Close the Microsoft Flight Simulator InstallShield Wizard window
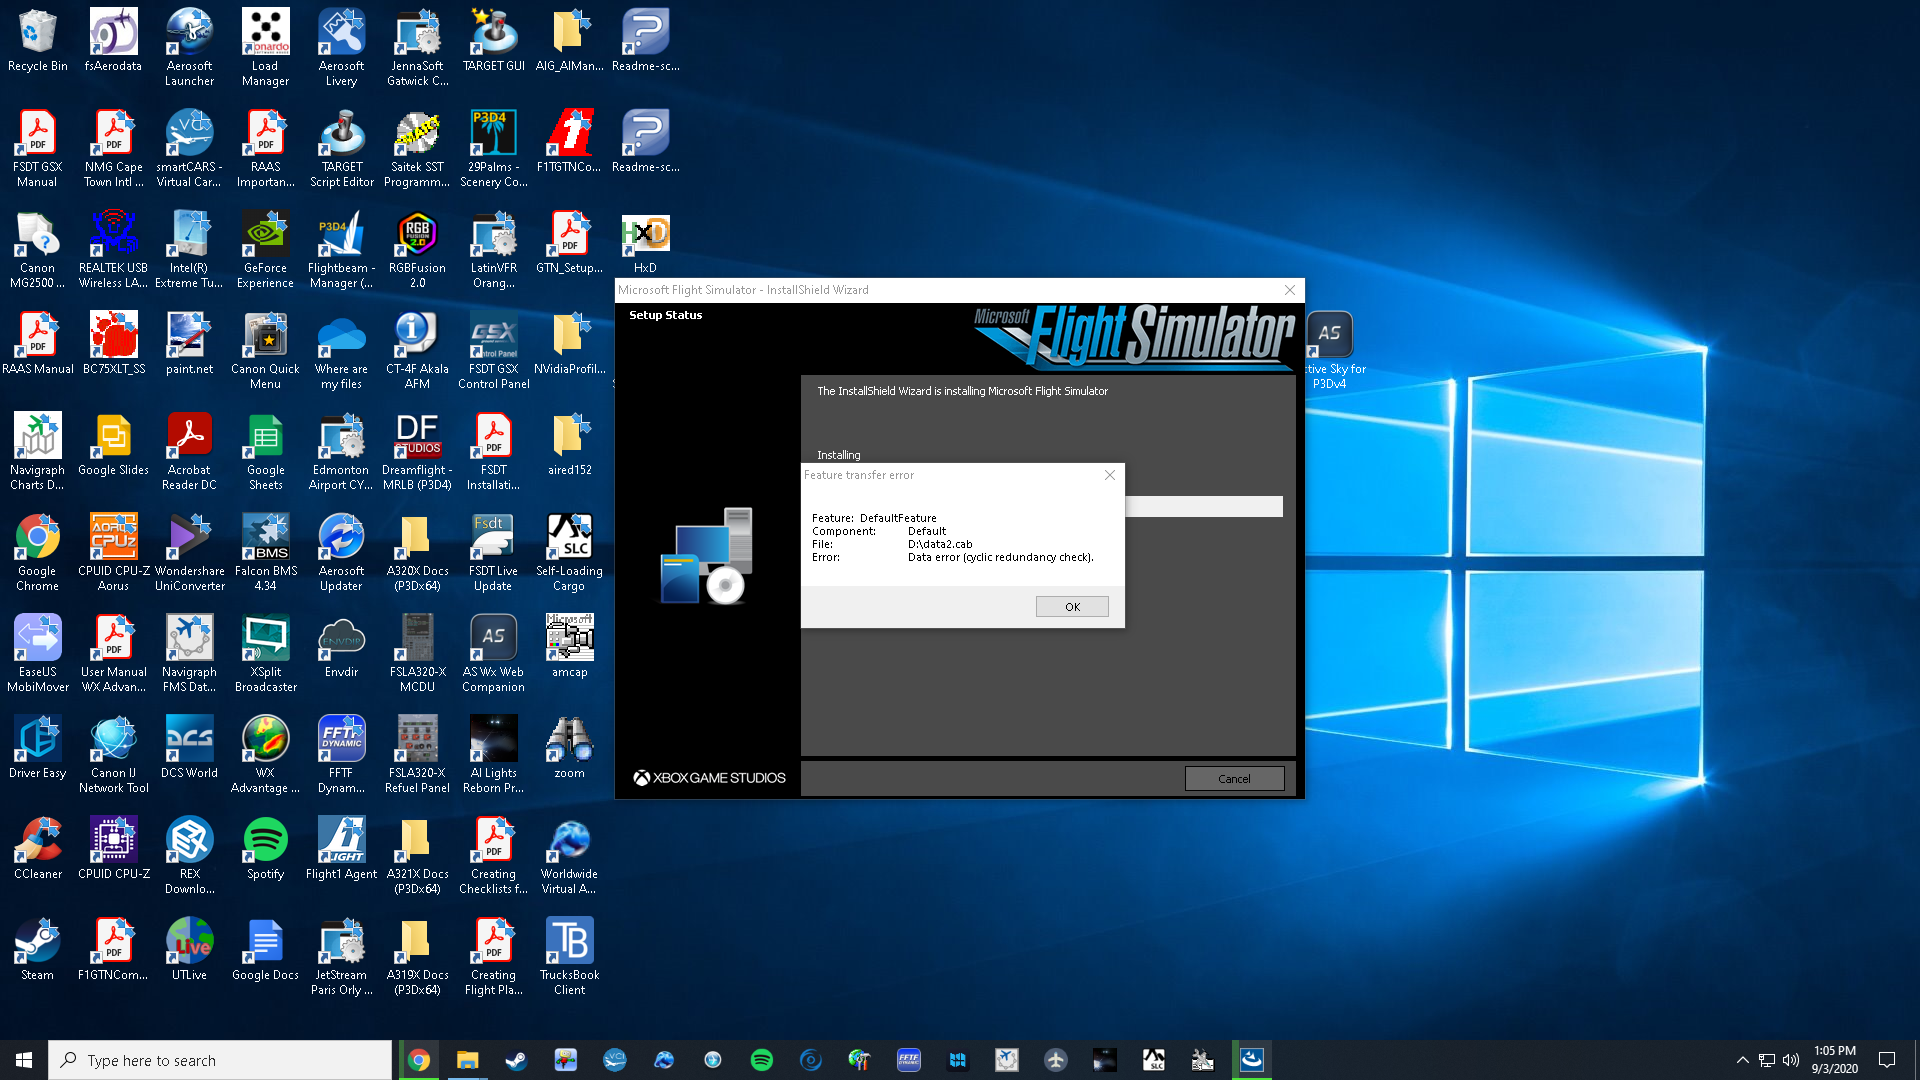Screen dimensions: 1920x1080 tap(1290, 290)
